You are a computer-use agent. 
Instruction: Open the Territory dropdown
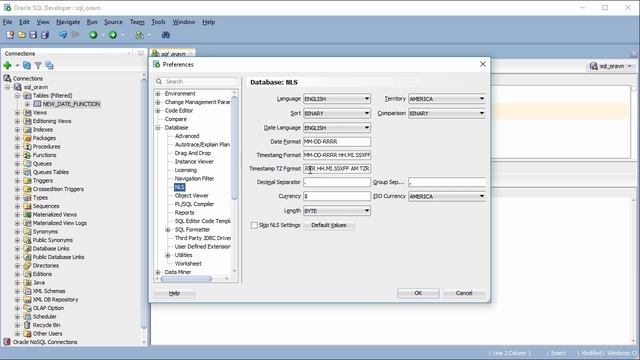[x=482, y=99]
